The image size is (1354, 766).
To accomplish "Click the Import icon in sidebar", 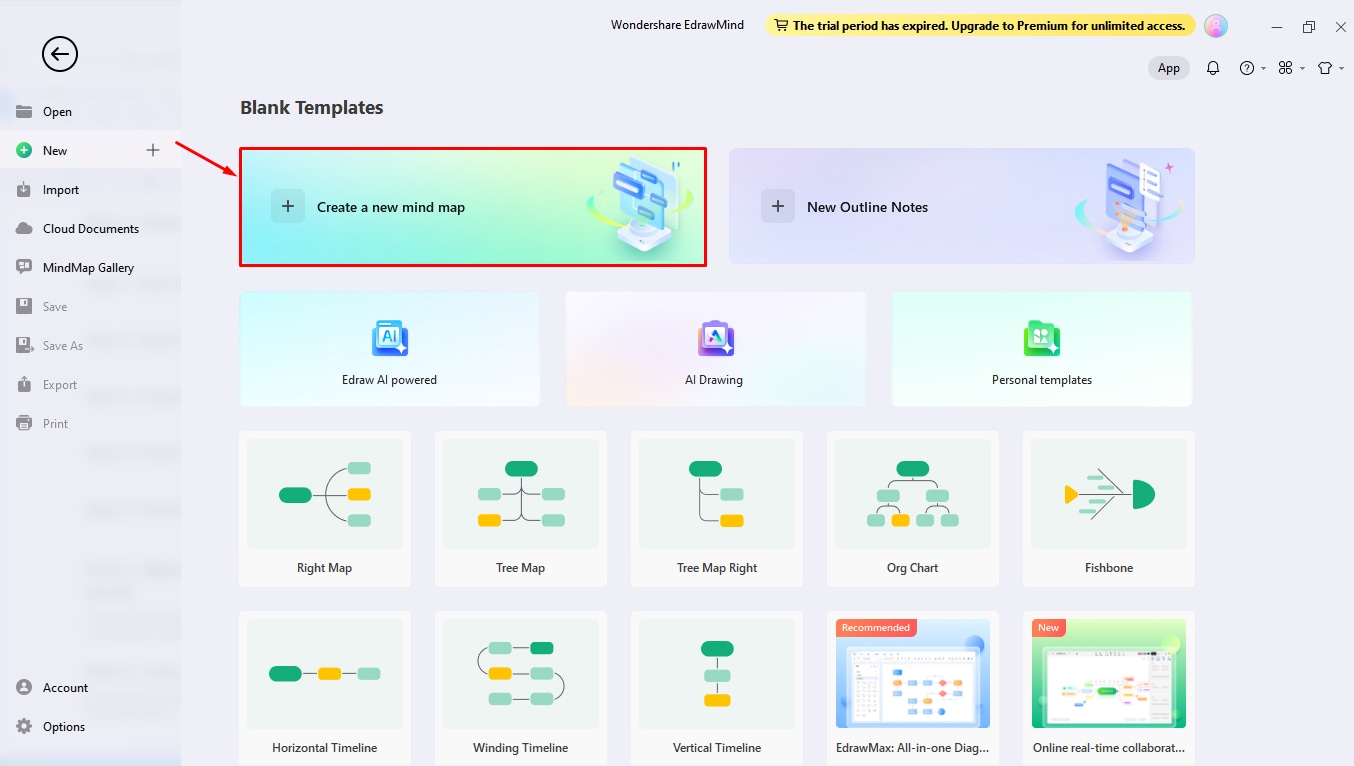I will (24, 189).
